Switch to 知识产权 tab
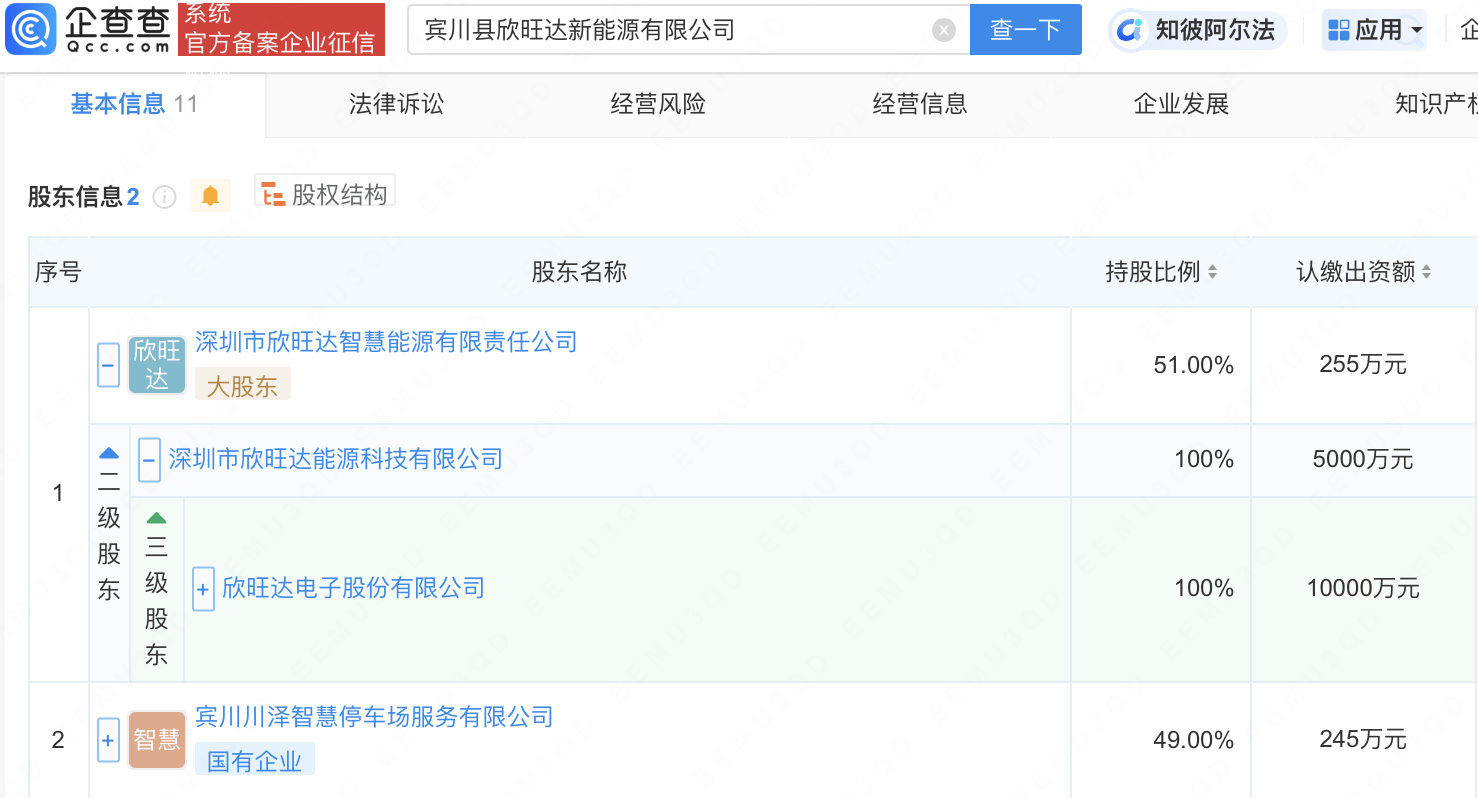1478x798 pixels. coord(1436,104)
